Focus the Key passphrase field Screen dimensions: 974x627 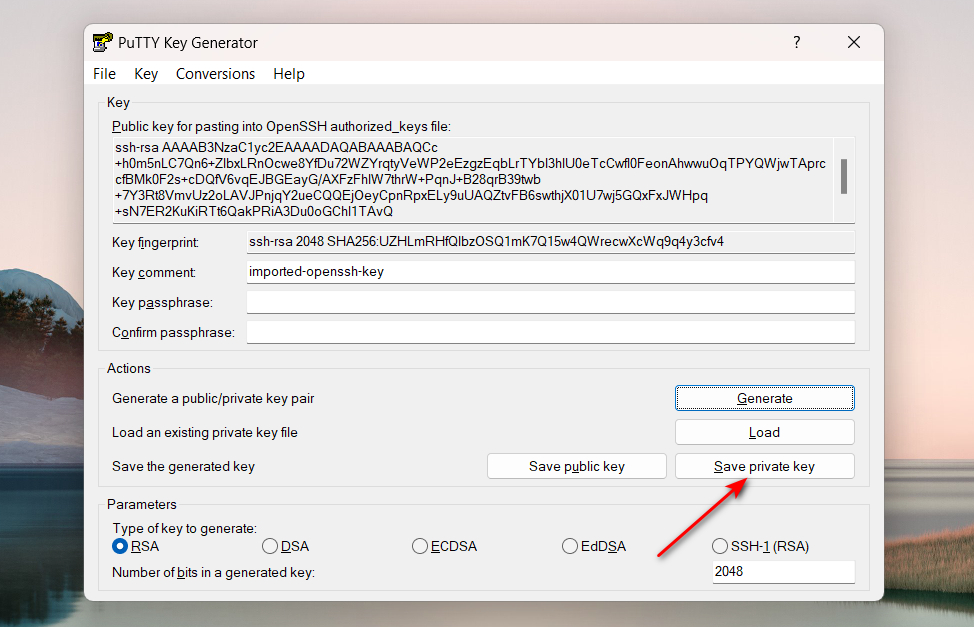[x=550, y=302]
